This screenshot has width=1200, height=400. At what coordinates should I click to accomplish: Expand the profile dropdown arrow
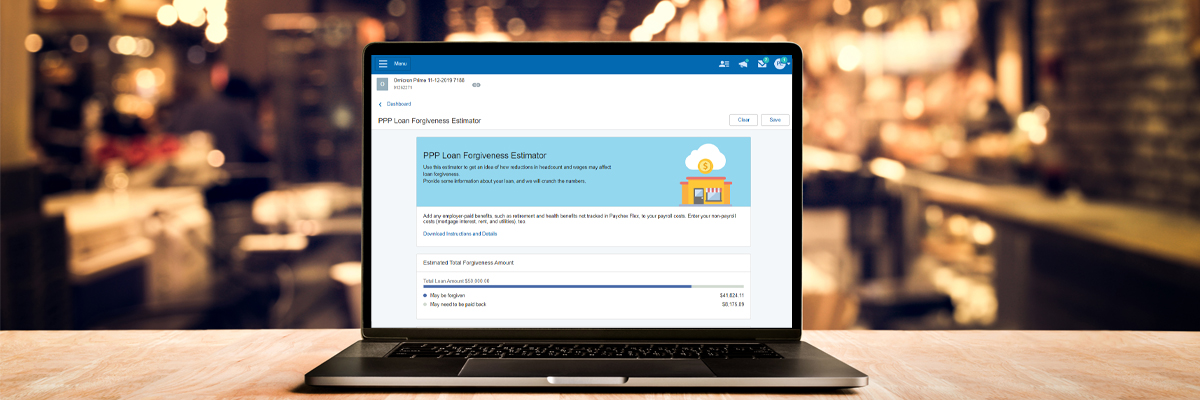pyautogui.click(x=788, y=65)
